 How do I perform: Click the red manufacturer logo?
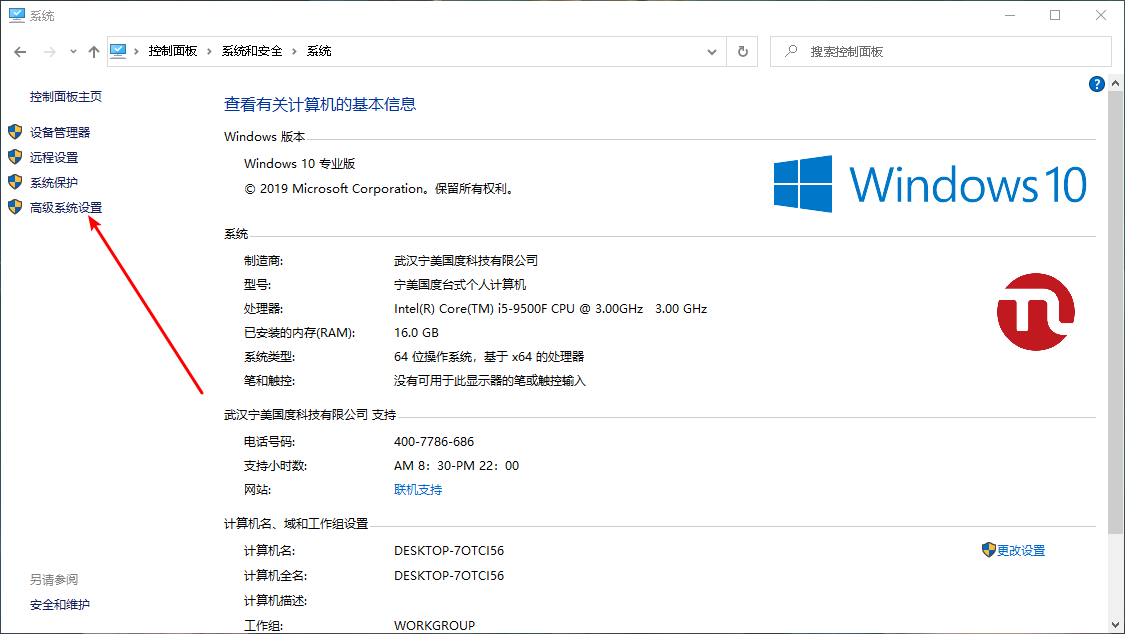(1035, 312)
